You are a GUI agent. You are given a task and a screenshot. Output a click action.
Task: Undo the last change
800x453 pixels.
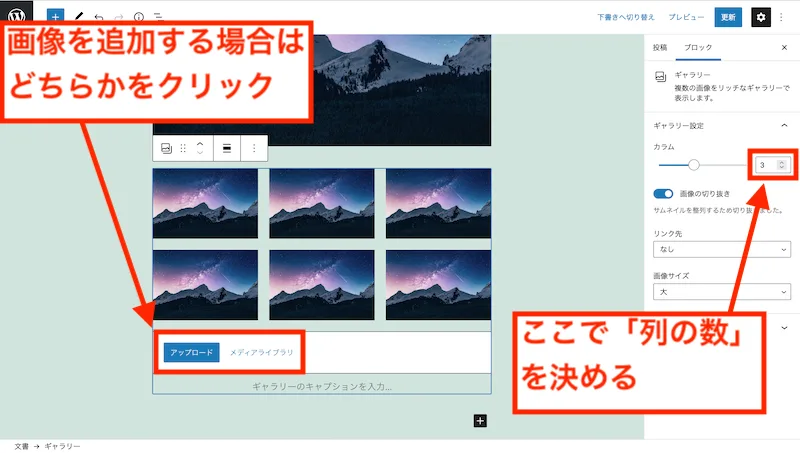pyautogui.click(x=99, y=17)
